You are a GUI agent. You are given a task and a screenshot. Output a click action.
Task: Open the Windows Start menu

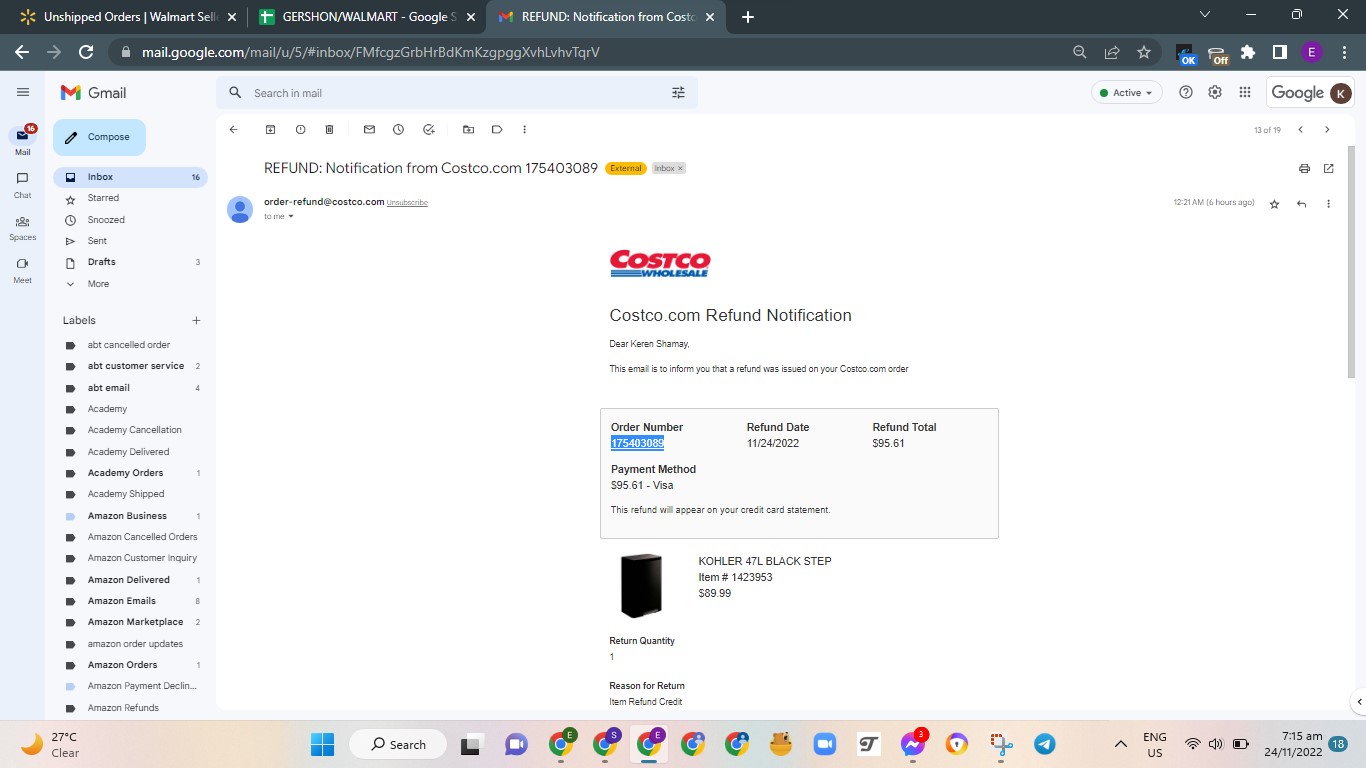[322, 744]
